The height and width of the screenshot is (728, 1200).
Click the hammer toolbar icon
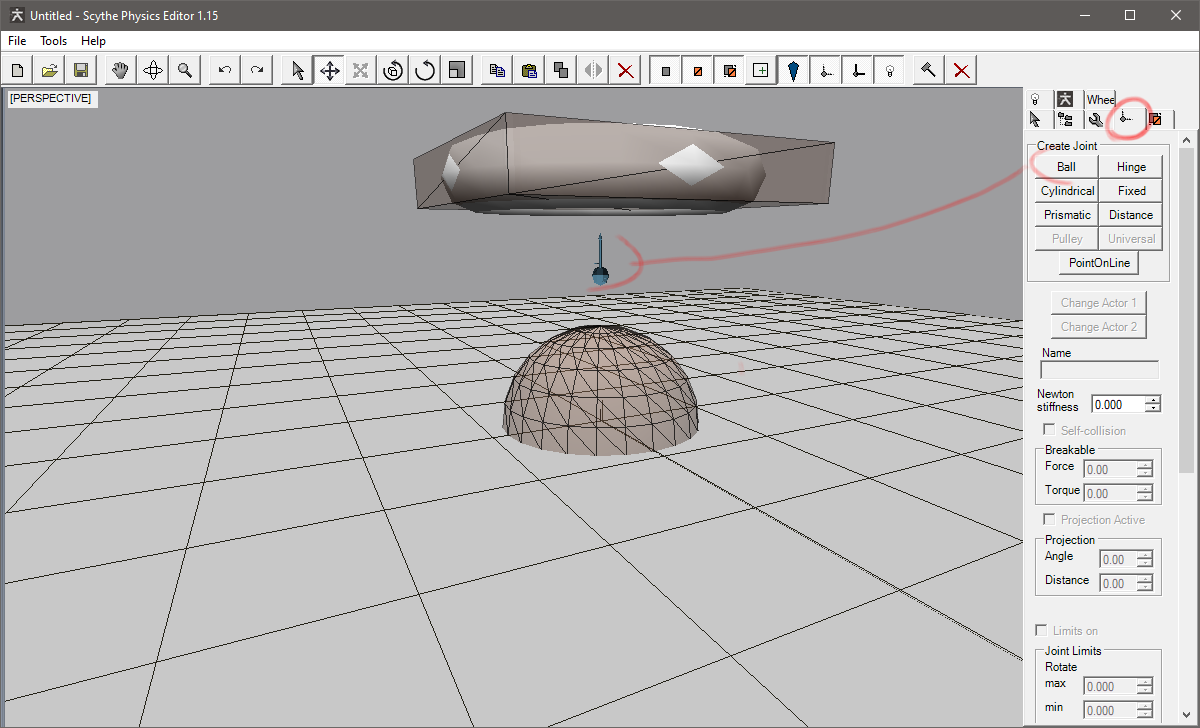click(929, 70)
